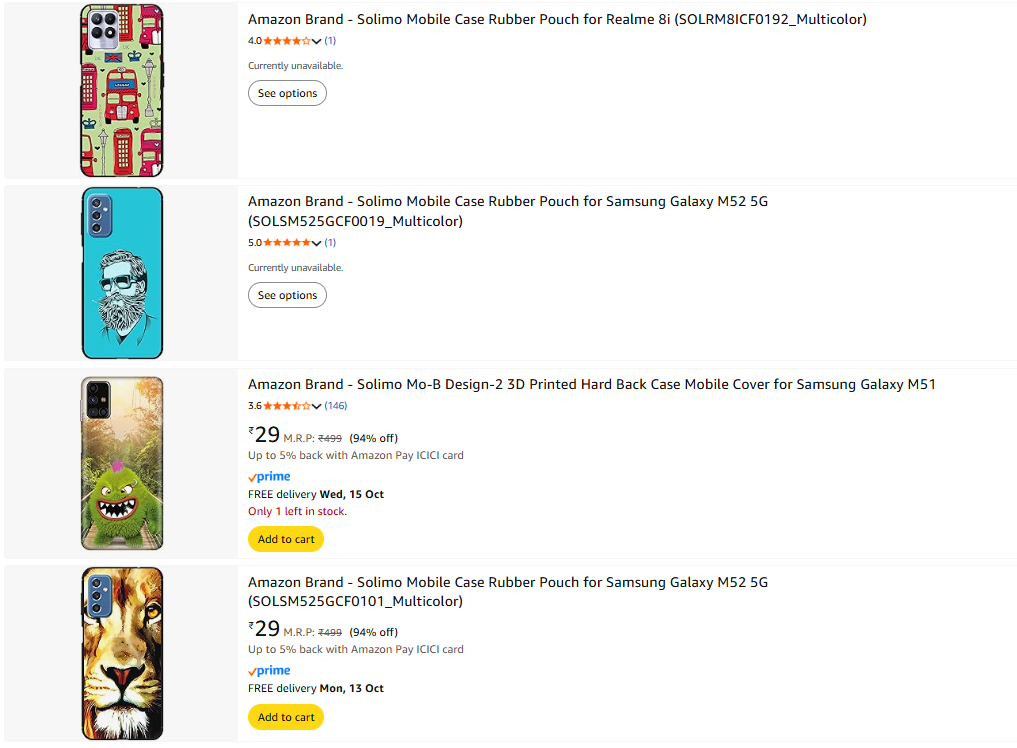Viewport: 1017px width, 748px height.
Task: Add the Galaxy M51 monster case to cart
Action: 286,539
